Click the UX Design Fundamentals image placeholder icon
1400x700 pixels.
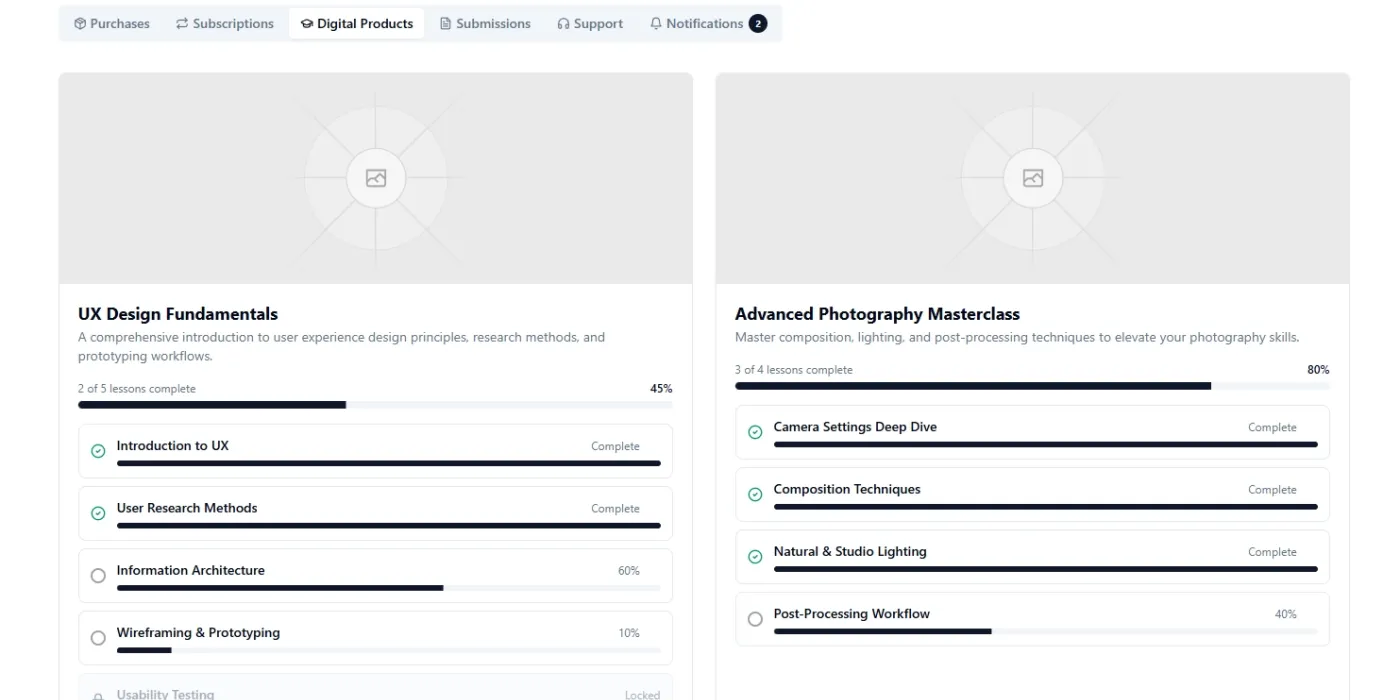(x=376, y=178)
